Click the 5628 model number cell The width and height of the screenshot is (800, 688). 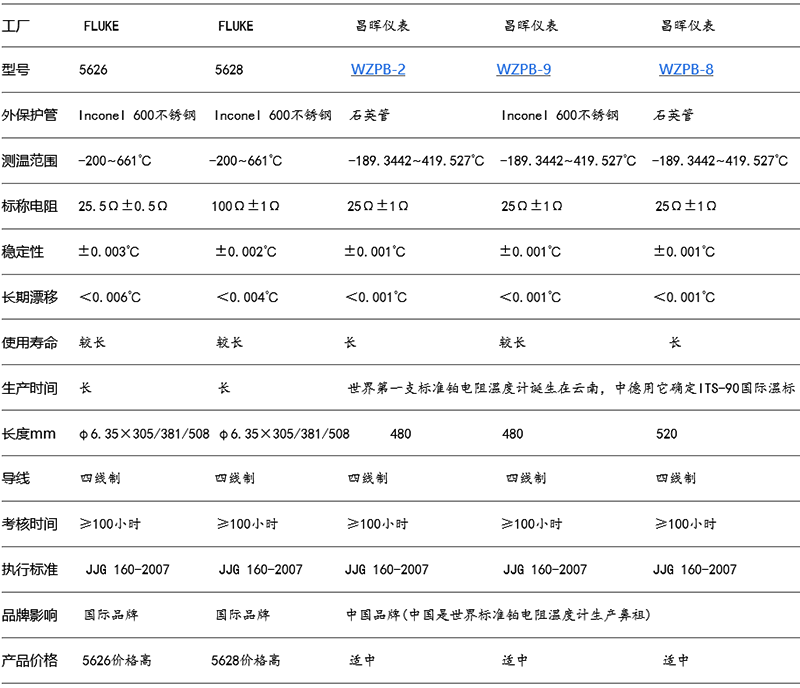[x=229, y=70]
